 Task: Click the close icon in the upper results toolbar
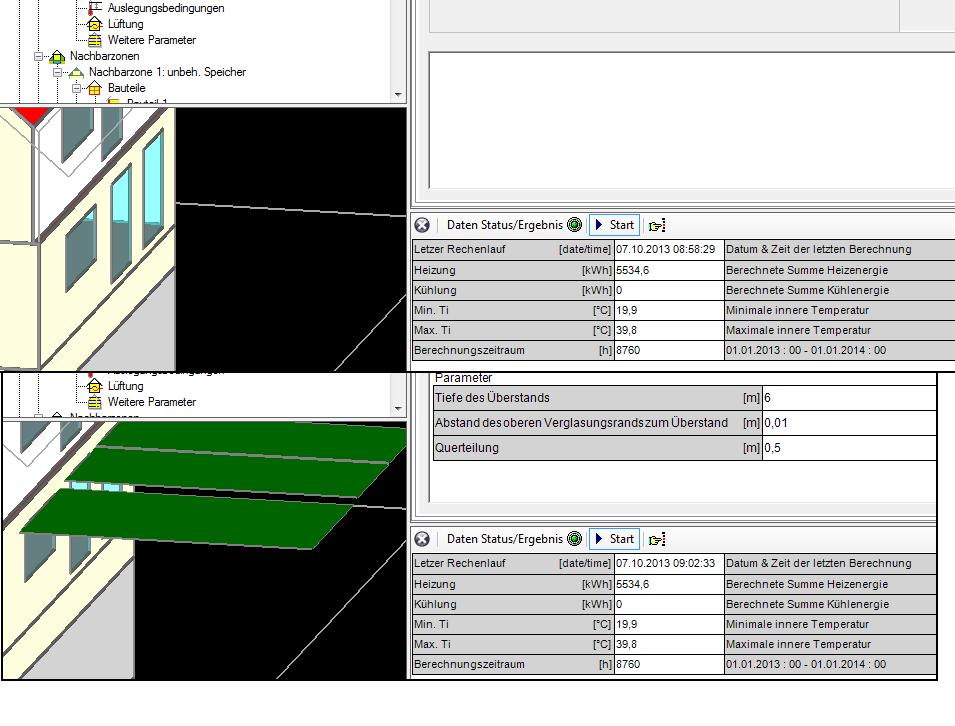point(422,225)
